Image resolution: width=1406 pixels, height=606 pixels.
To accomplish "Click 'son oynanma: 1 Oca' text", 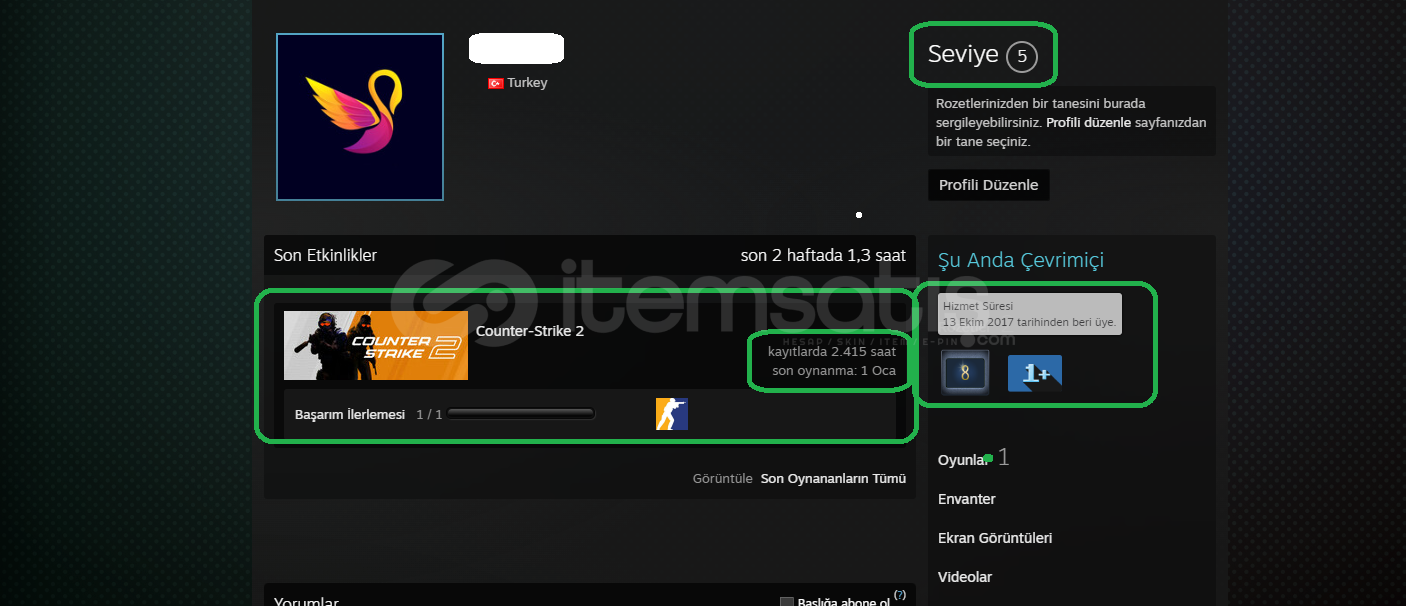I will (834, 371).
